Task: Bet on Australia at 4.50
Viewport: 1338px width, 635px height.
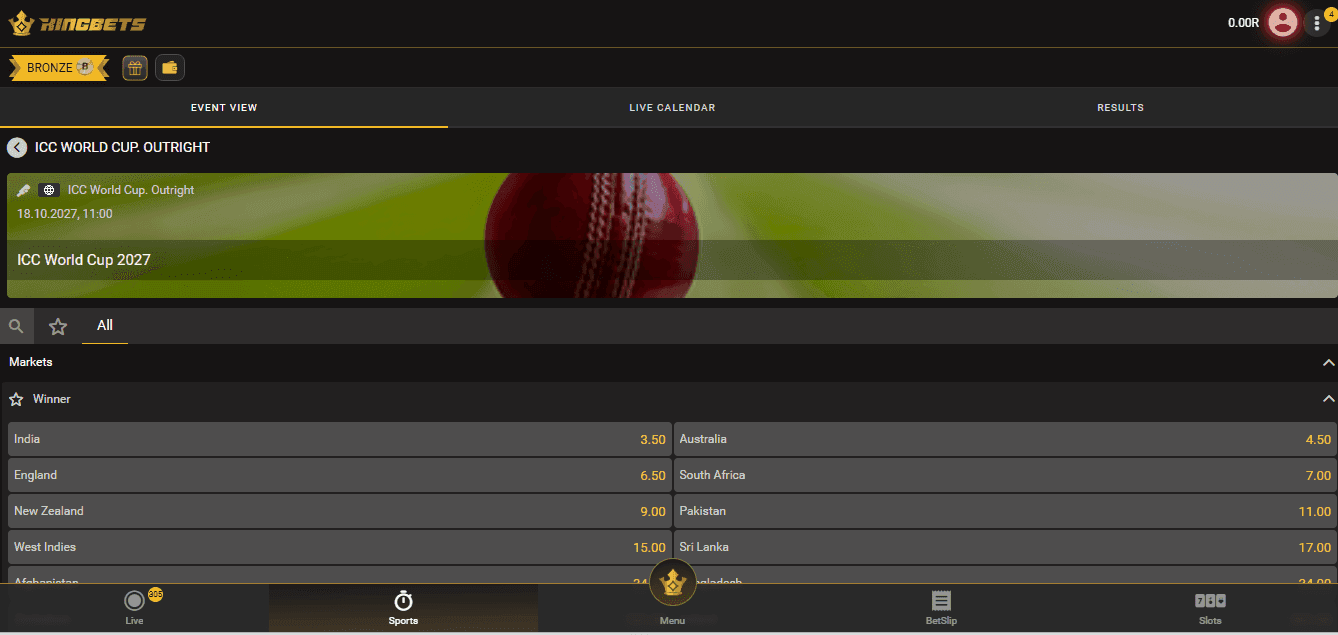Action: click(x=1005, y=439)
